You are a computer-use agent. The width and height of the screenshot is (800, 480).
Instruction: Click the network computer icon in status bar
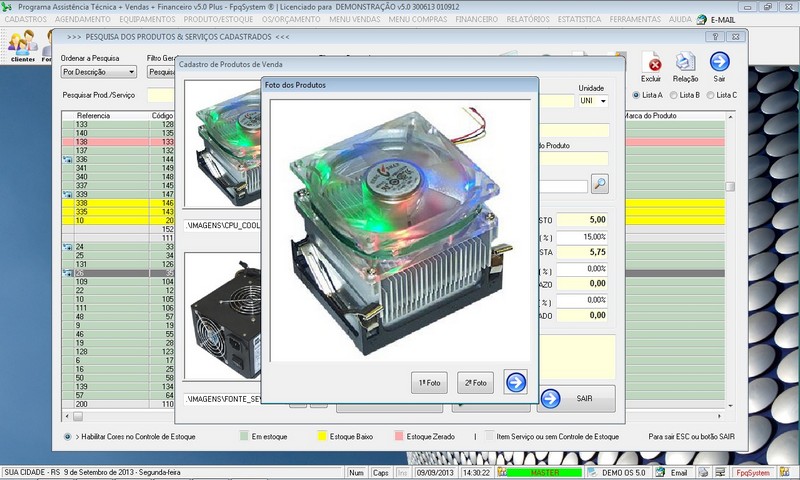720,472
